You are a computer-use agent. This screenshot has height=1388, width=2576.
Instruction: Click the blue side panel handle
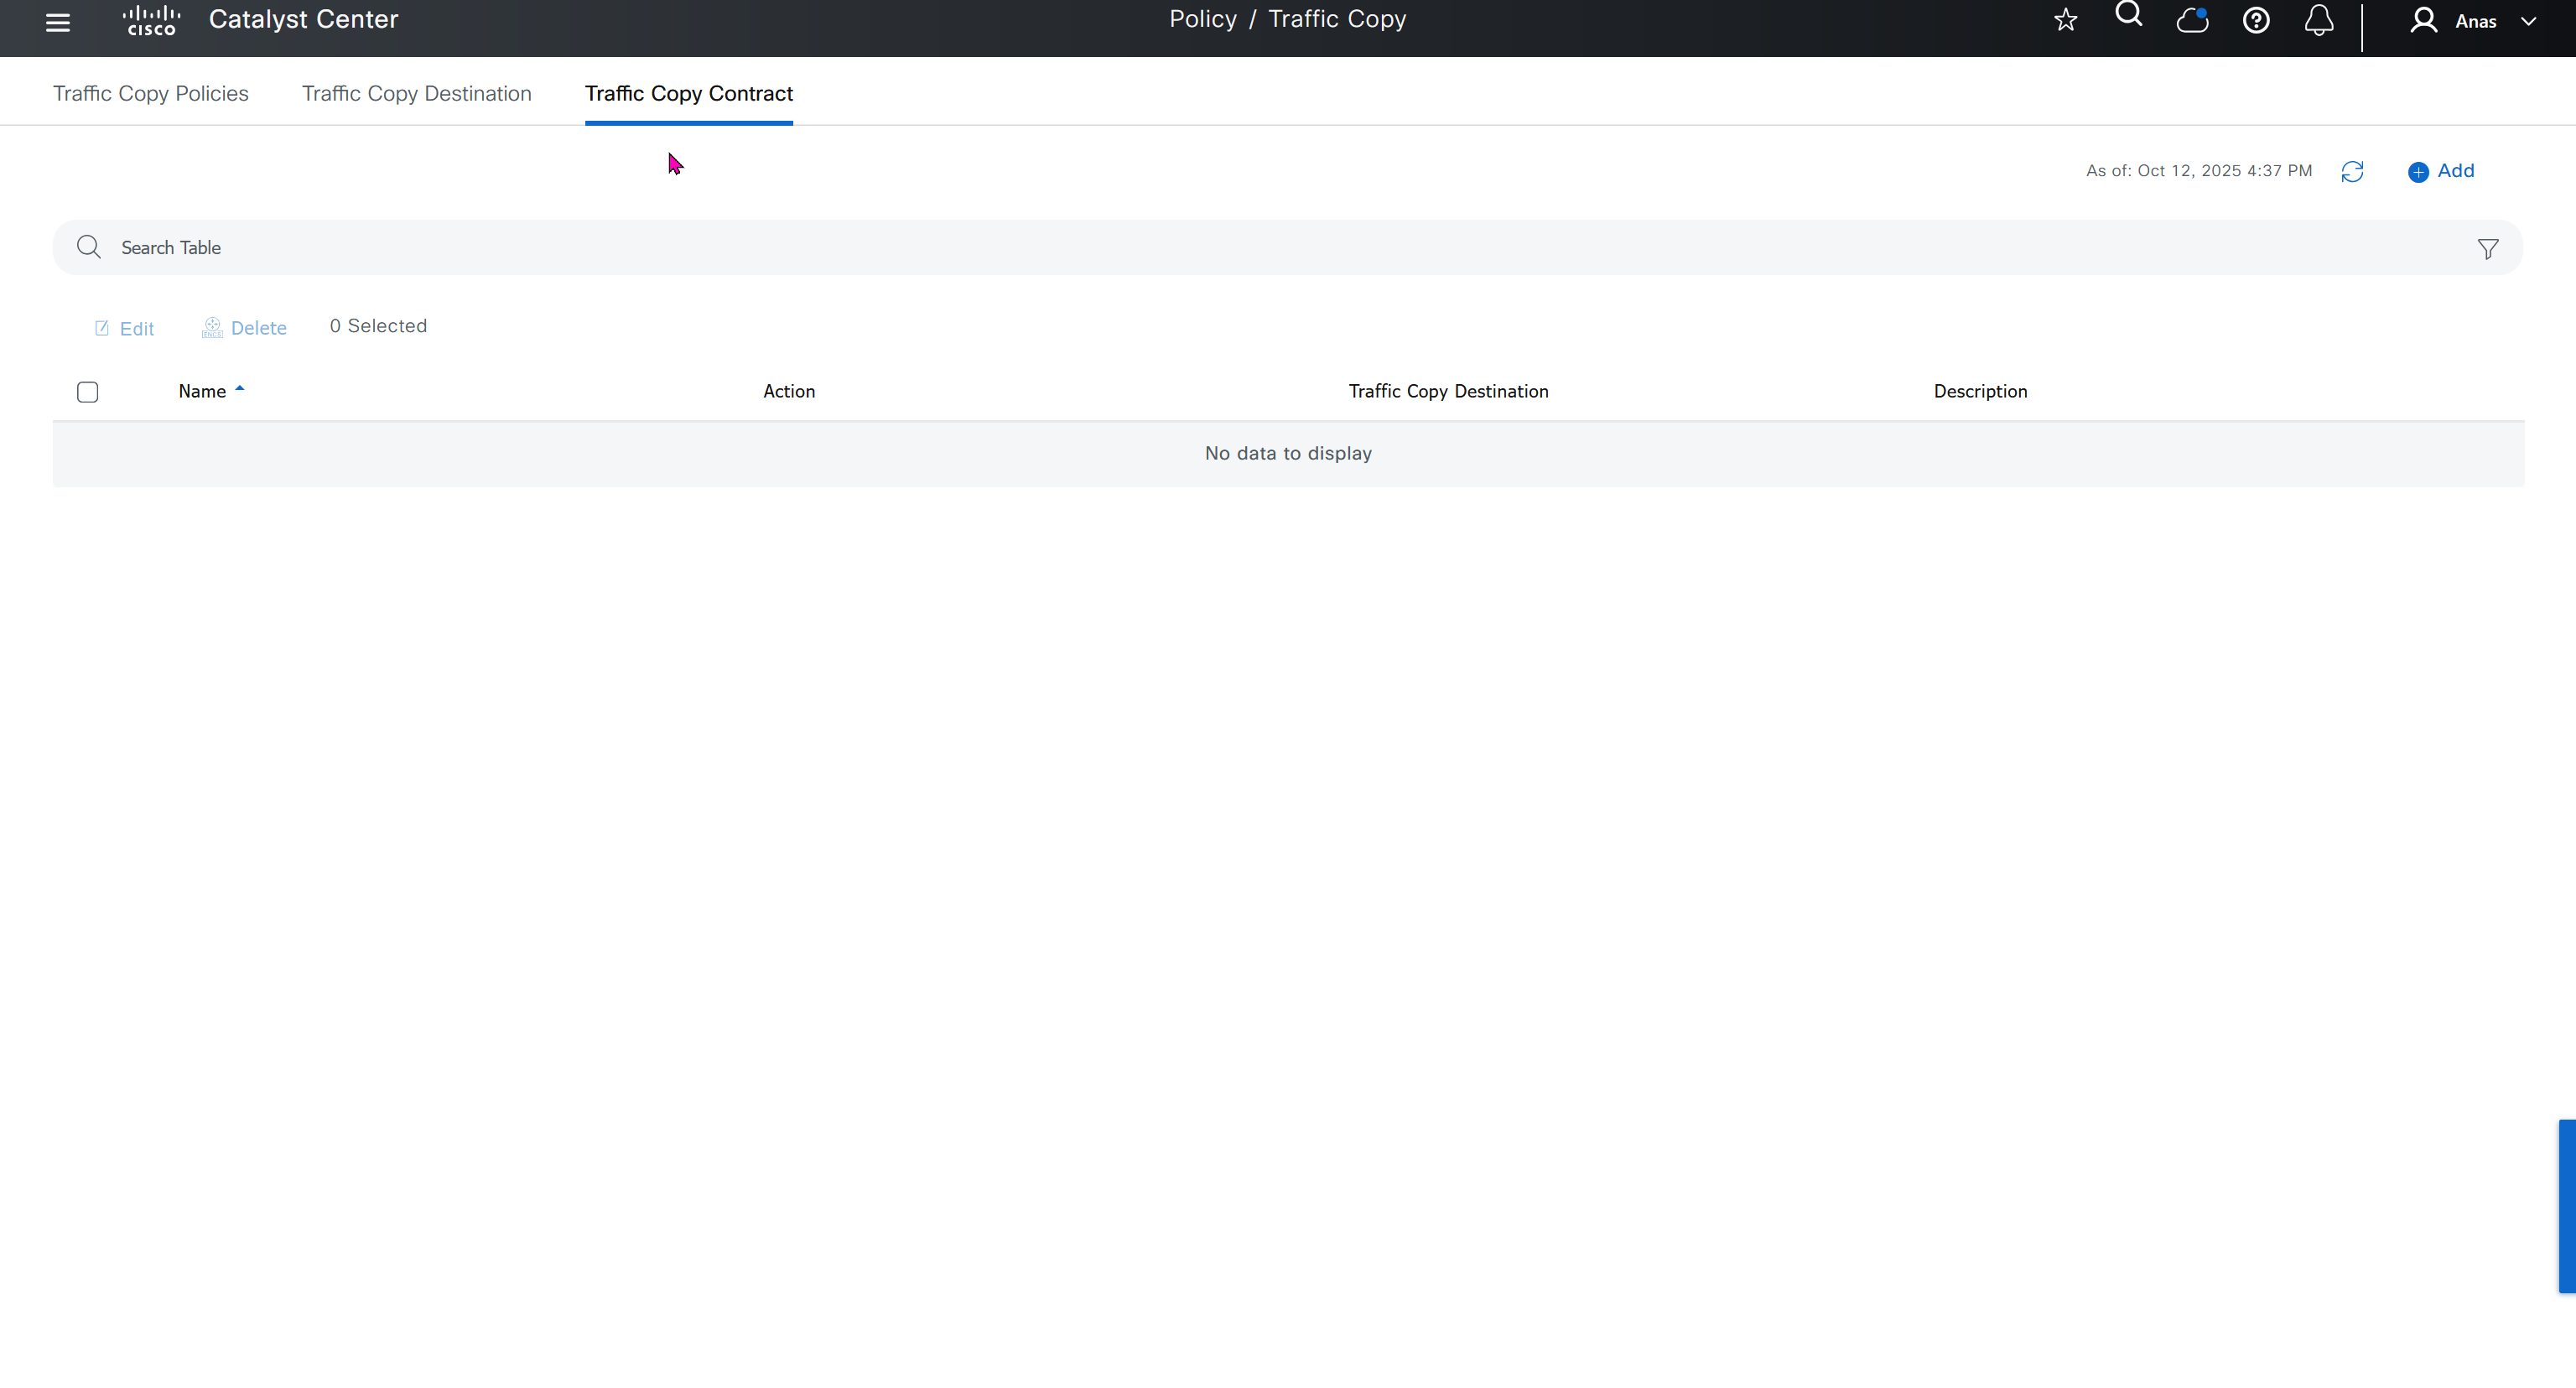pos(2566,1206)
